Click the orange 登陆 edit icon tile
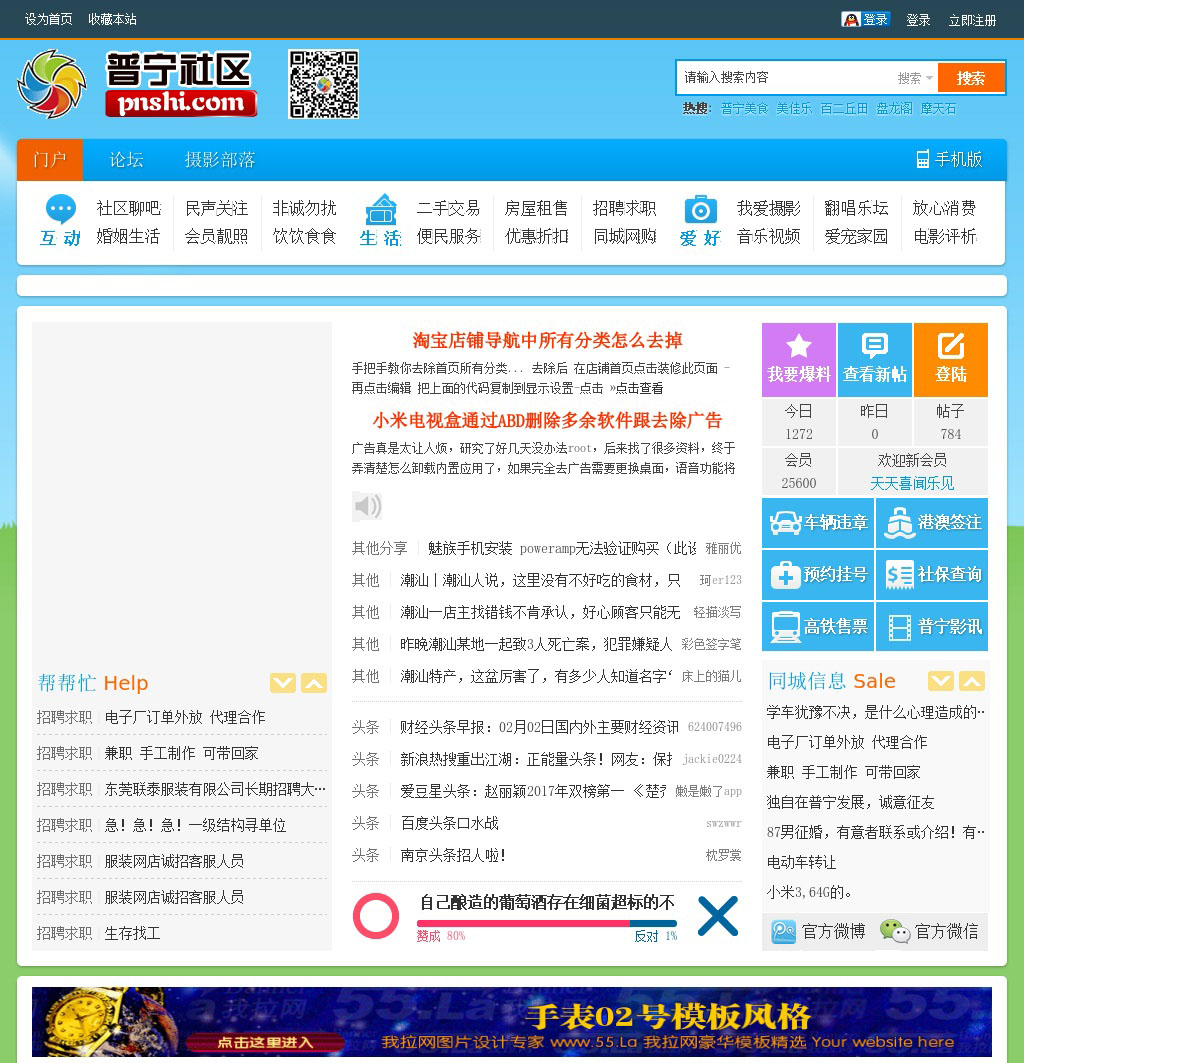Viewport: 1200px width, 1063px height. (x=950, y=359)
